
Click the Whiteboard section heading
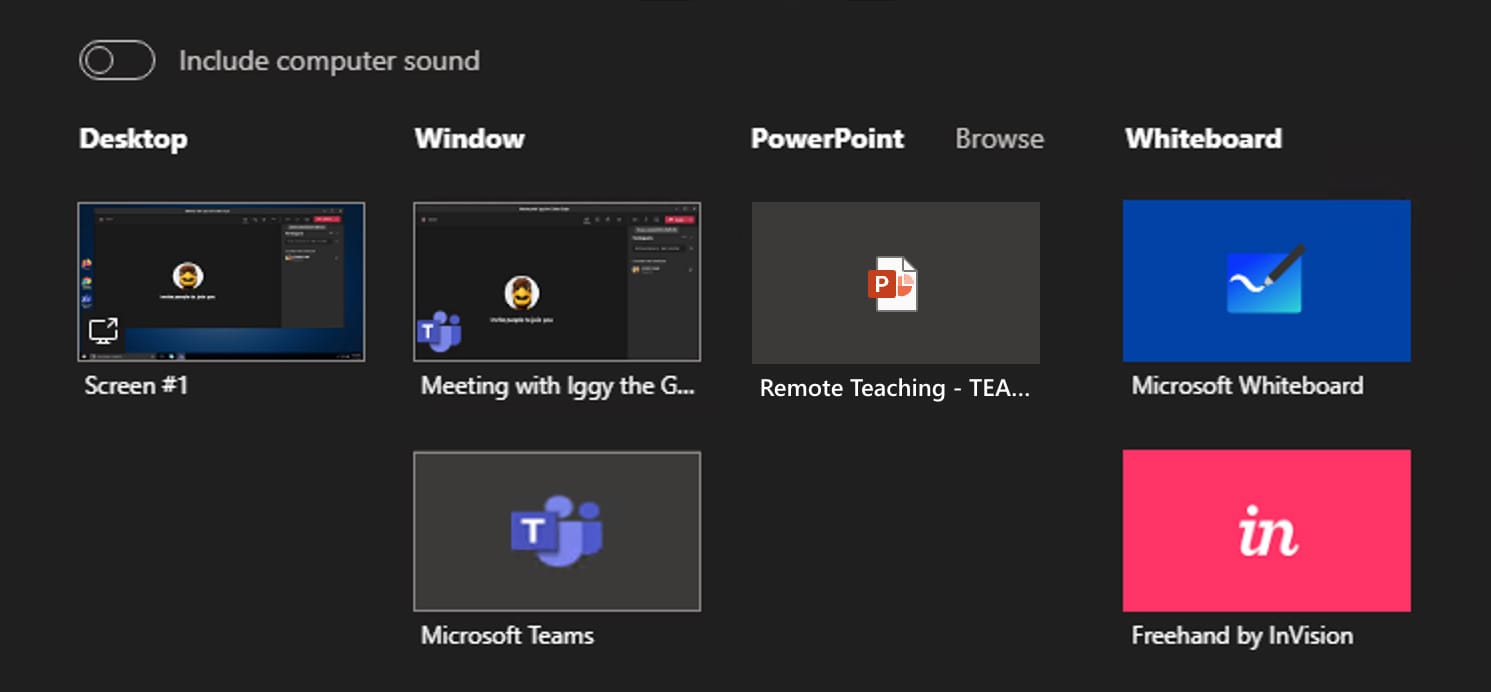(x=1203, y=139)
